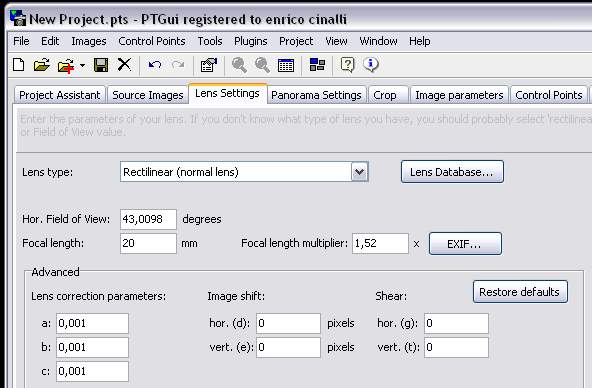Click the Hor. Field of View field
This screenshot has height=388, width=592.
148,219
